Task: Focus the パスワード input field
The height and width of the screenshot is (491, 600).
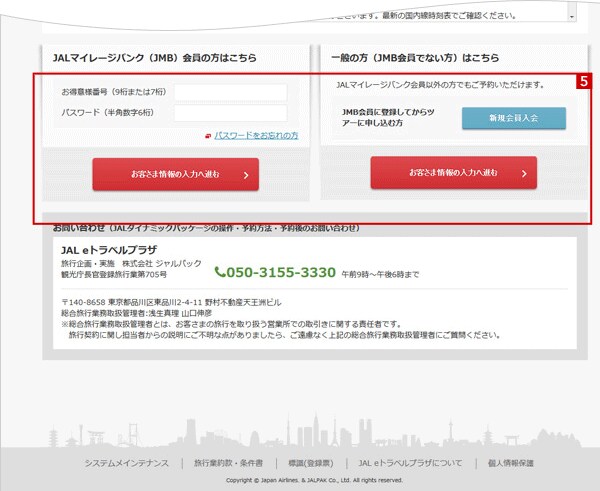Action: (230, 113)
